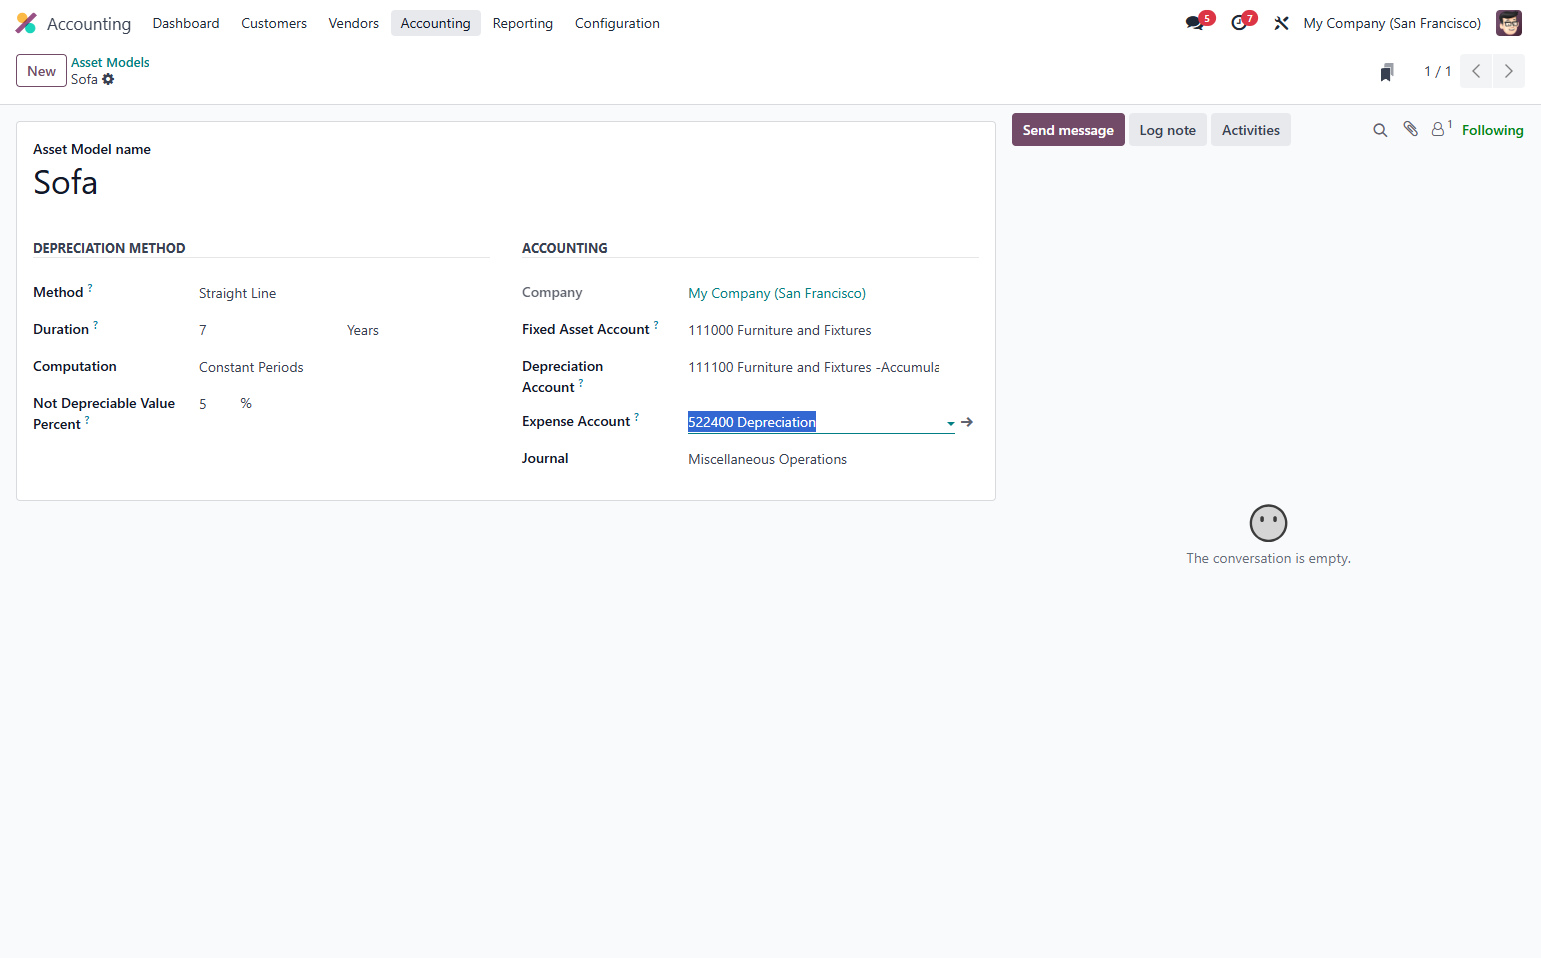Click the Activities button
This screenshot has width=1541, height=958.
(1251, 130)
